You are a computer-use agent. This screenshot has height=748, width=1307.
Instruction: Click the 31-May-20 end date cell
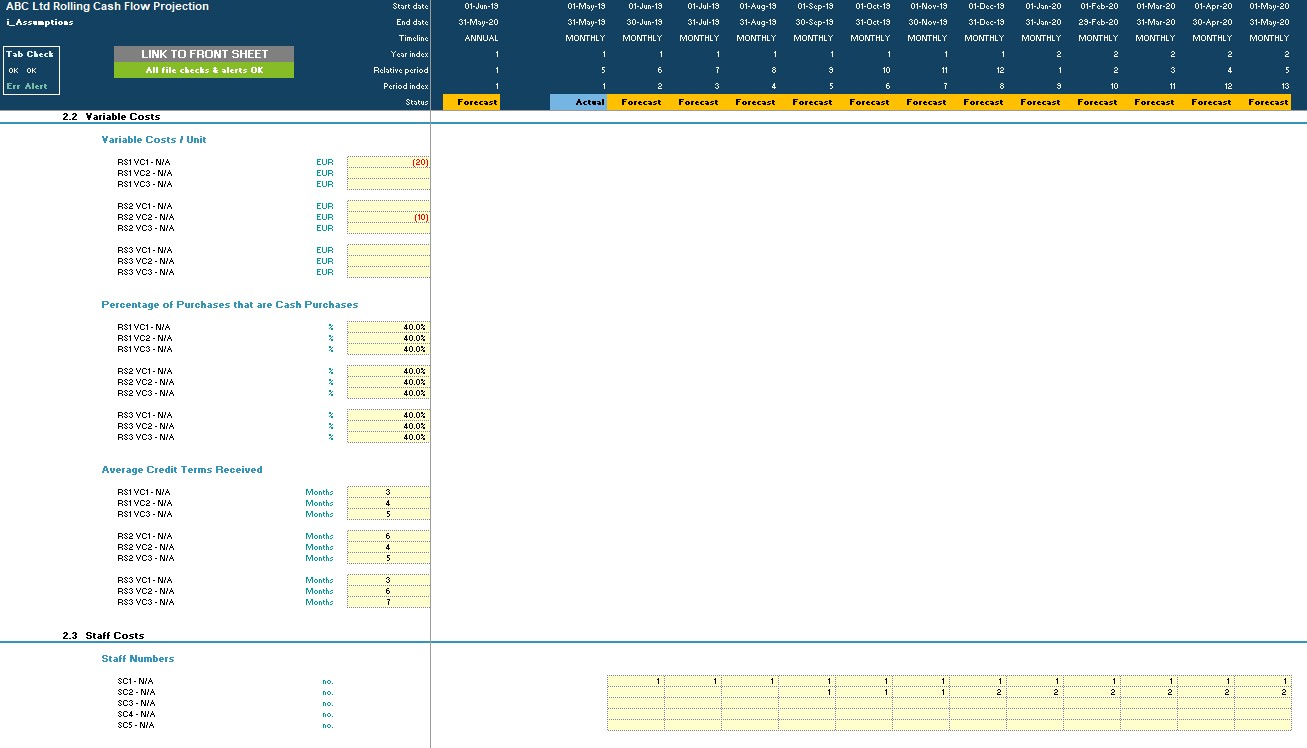[x=480, y=21]
